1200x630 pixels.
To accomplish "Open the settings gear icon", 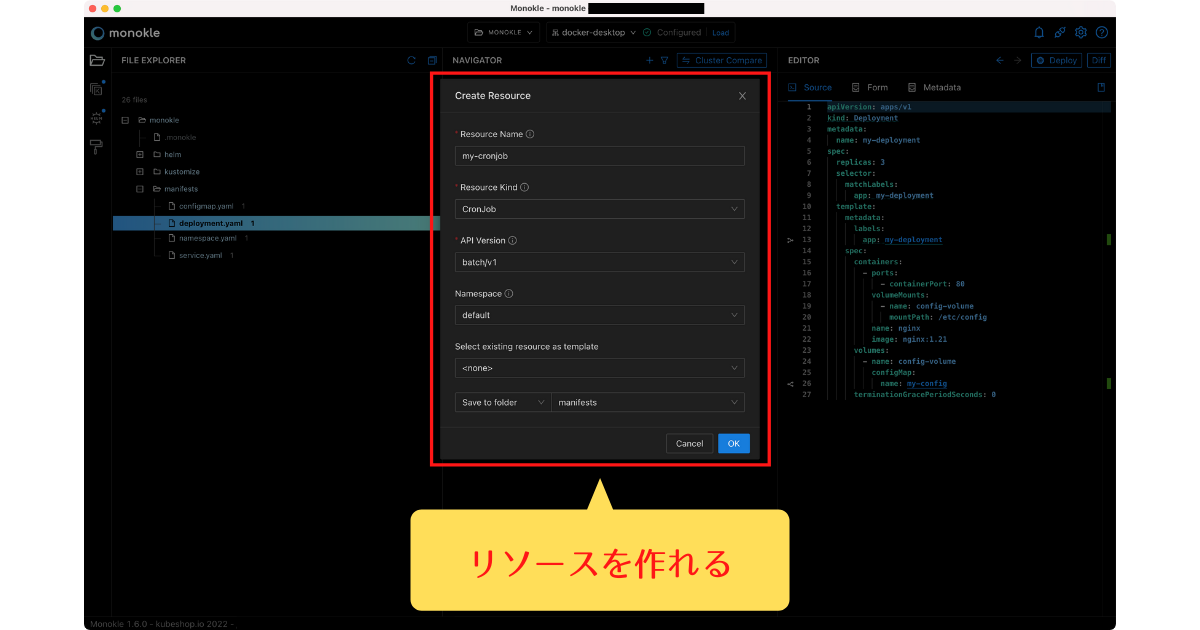I will (x=1081, y=32).
